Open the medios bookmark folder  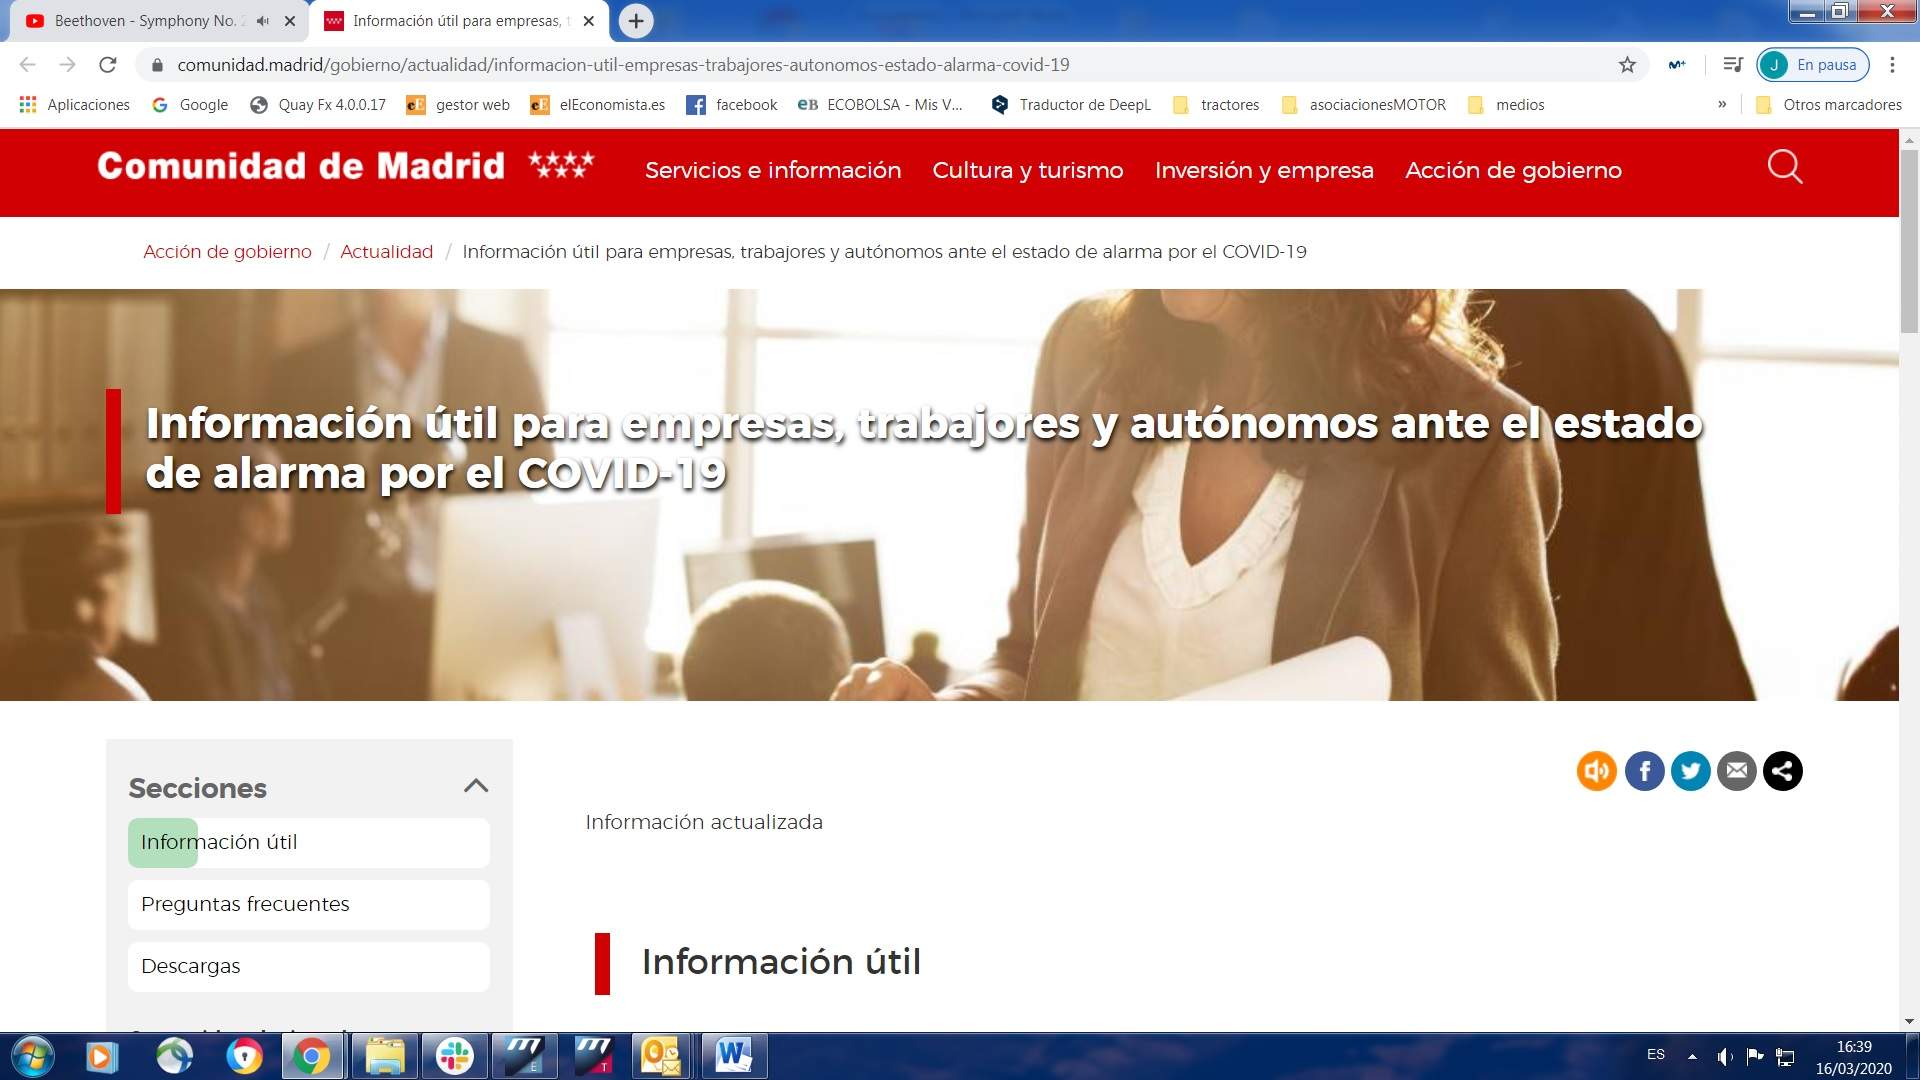pyautogui.click(x=1506, y=105)
